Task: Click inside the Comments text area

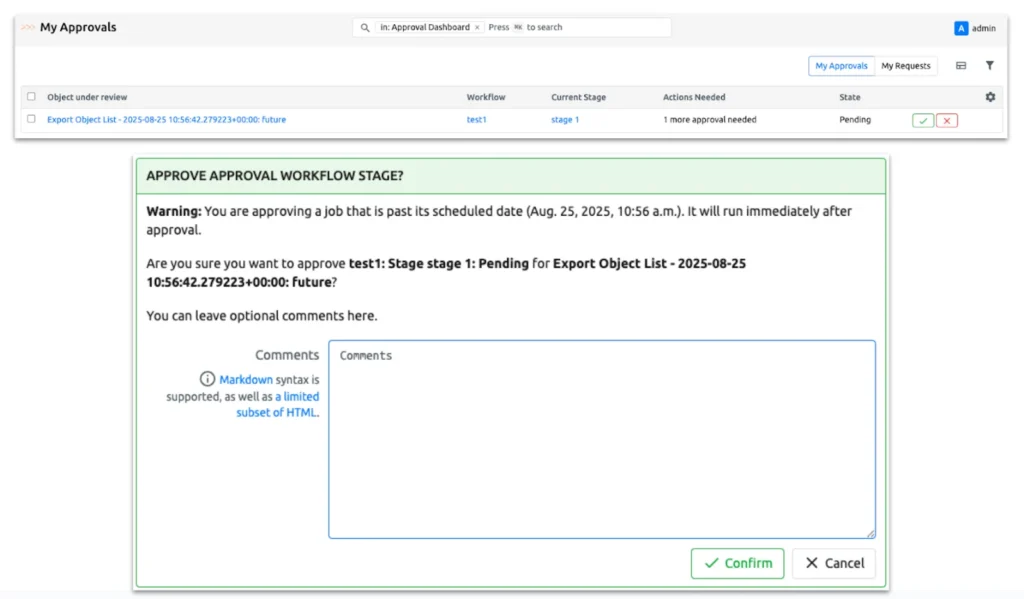Action: pyautogui.click(x=600, y=438)
